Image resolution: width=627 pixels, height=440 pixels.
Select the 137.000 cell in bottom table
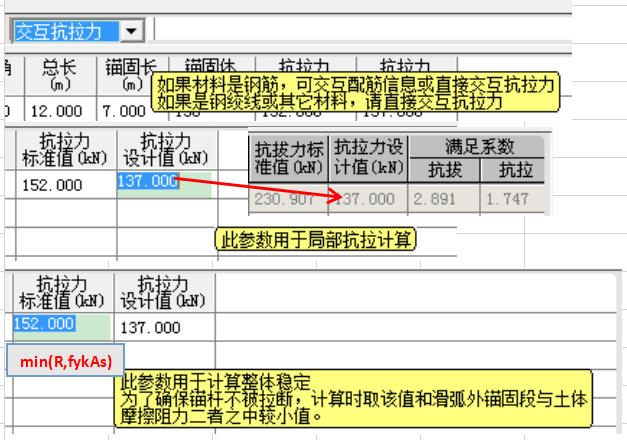[165, 327]
